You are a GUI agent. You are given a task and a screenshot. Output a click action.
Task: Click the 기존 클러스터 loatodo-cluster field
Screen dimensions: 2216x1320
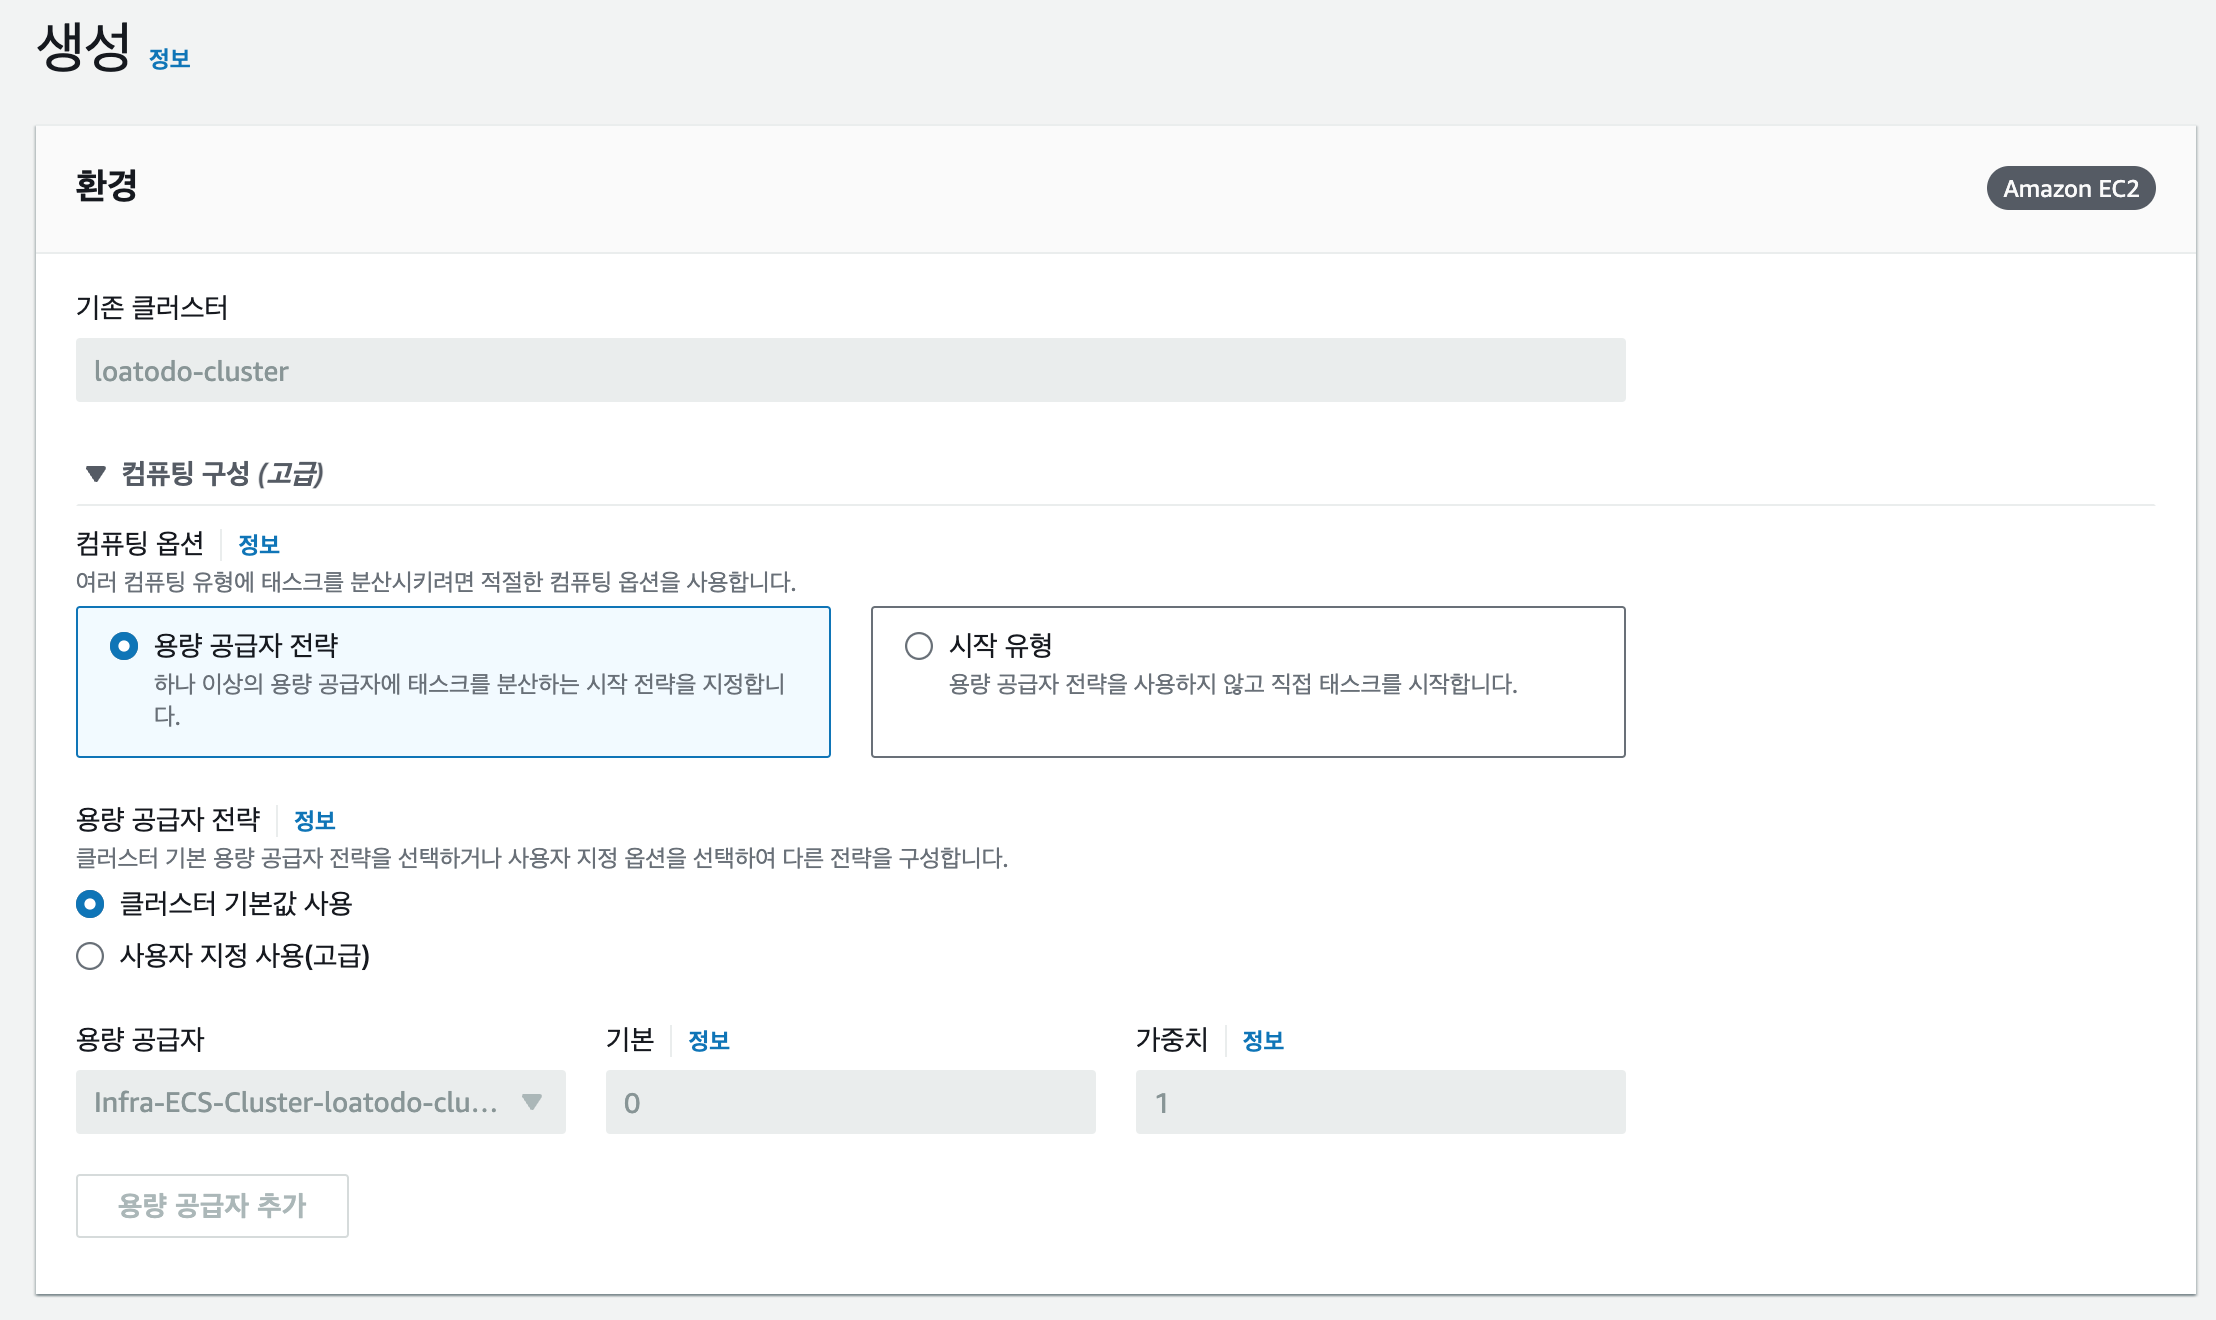pyautogui.click(x=850, y=370)
